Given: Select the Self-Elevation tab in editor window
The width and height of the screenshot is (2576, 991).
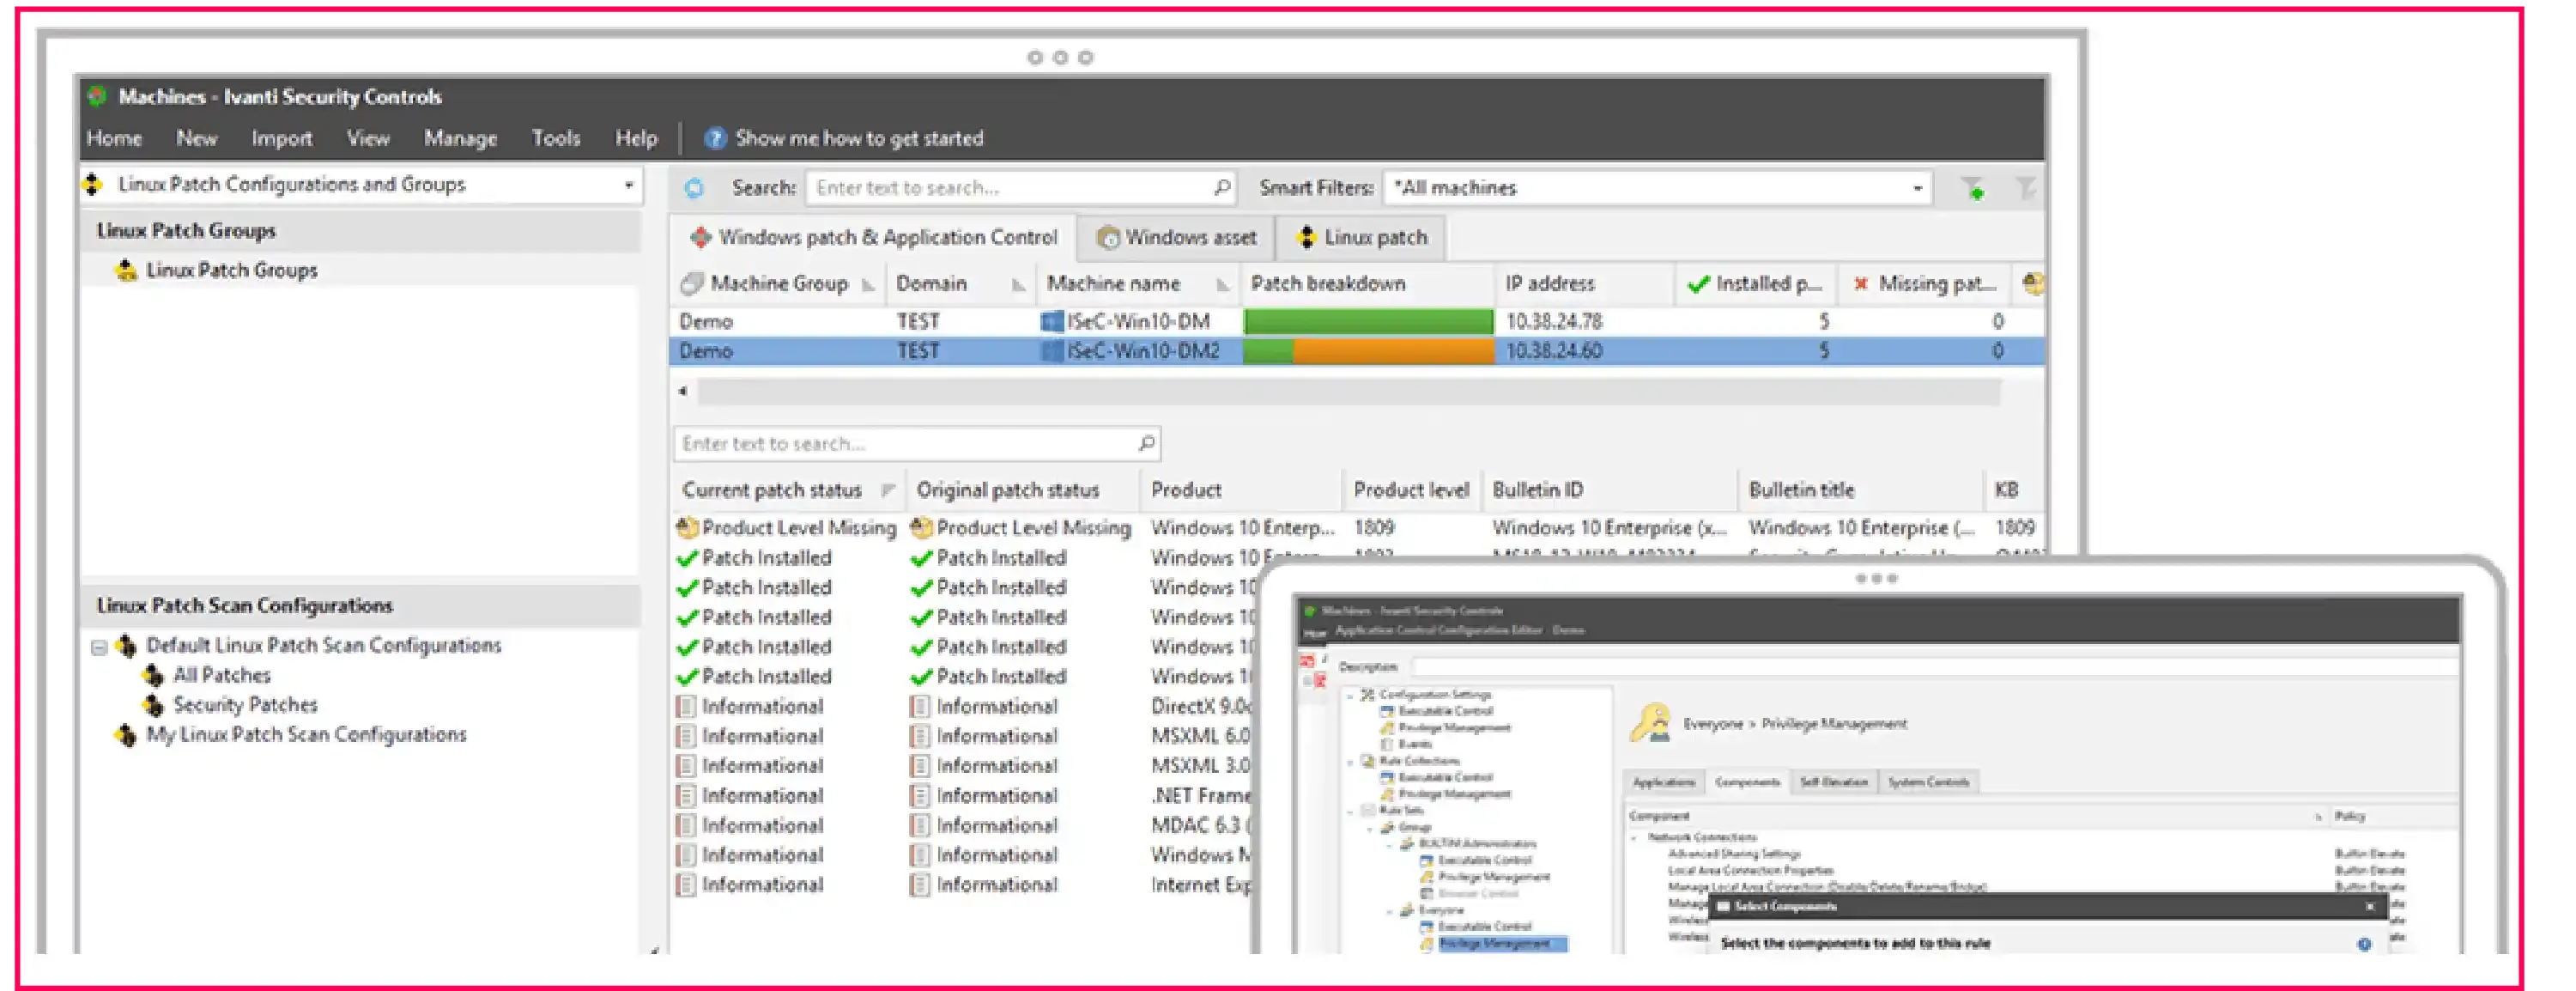Looking at the screenshot, I should pyautogui.click(x=1833, y=782).
